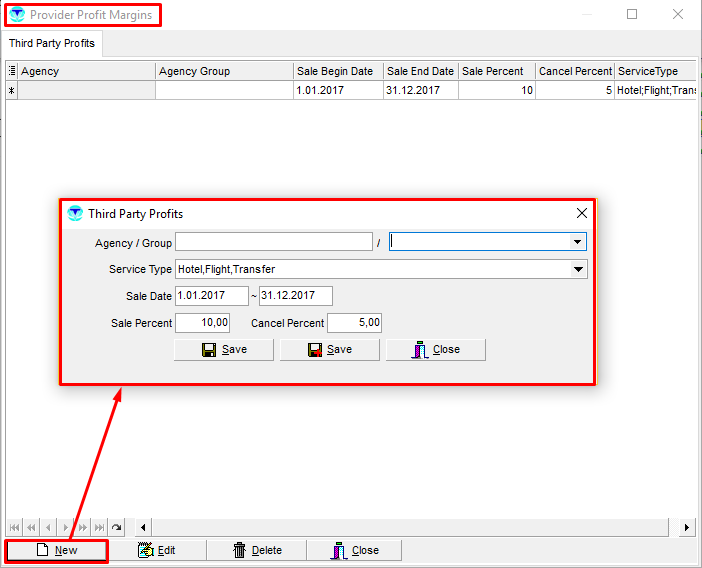The image size is (702, 568).
Task: Dismiss the Third Party Profits dialog with the X
Action: point(582,213)
